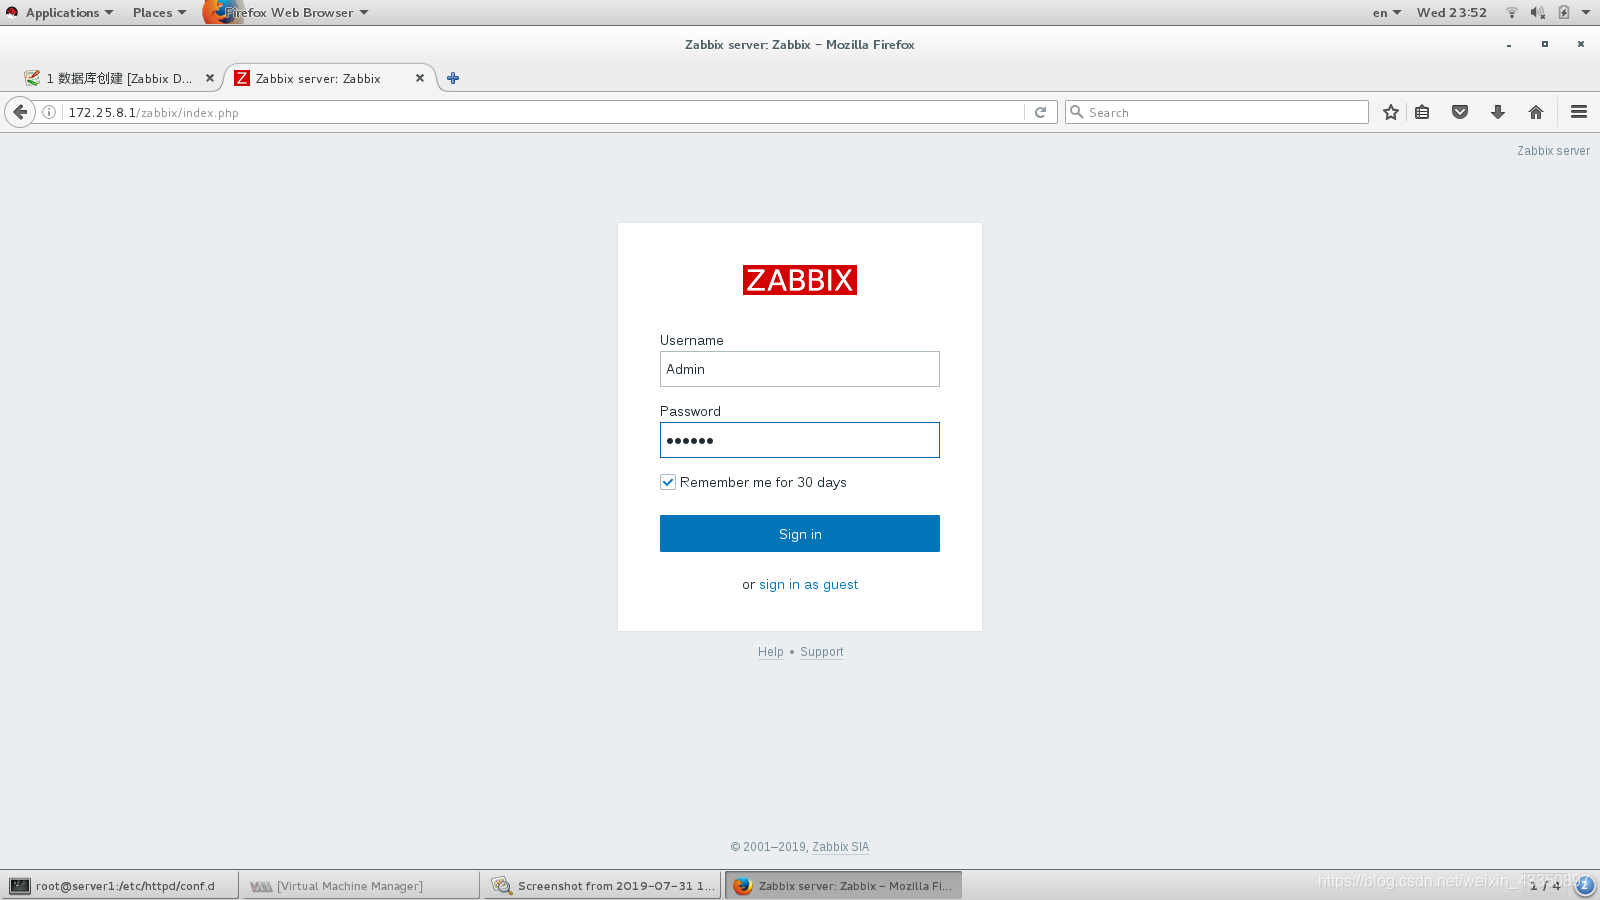Click the Firefox Search box
Viewport: 1600px width, 900px height.
coord(1217,112)
